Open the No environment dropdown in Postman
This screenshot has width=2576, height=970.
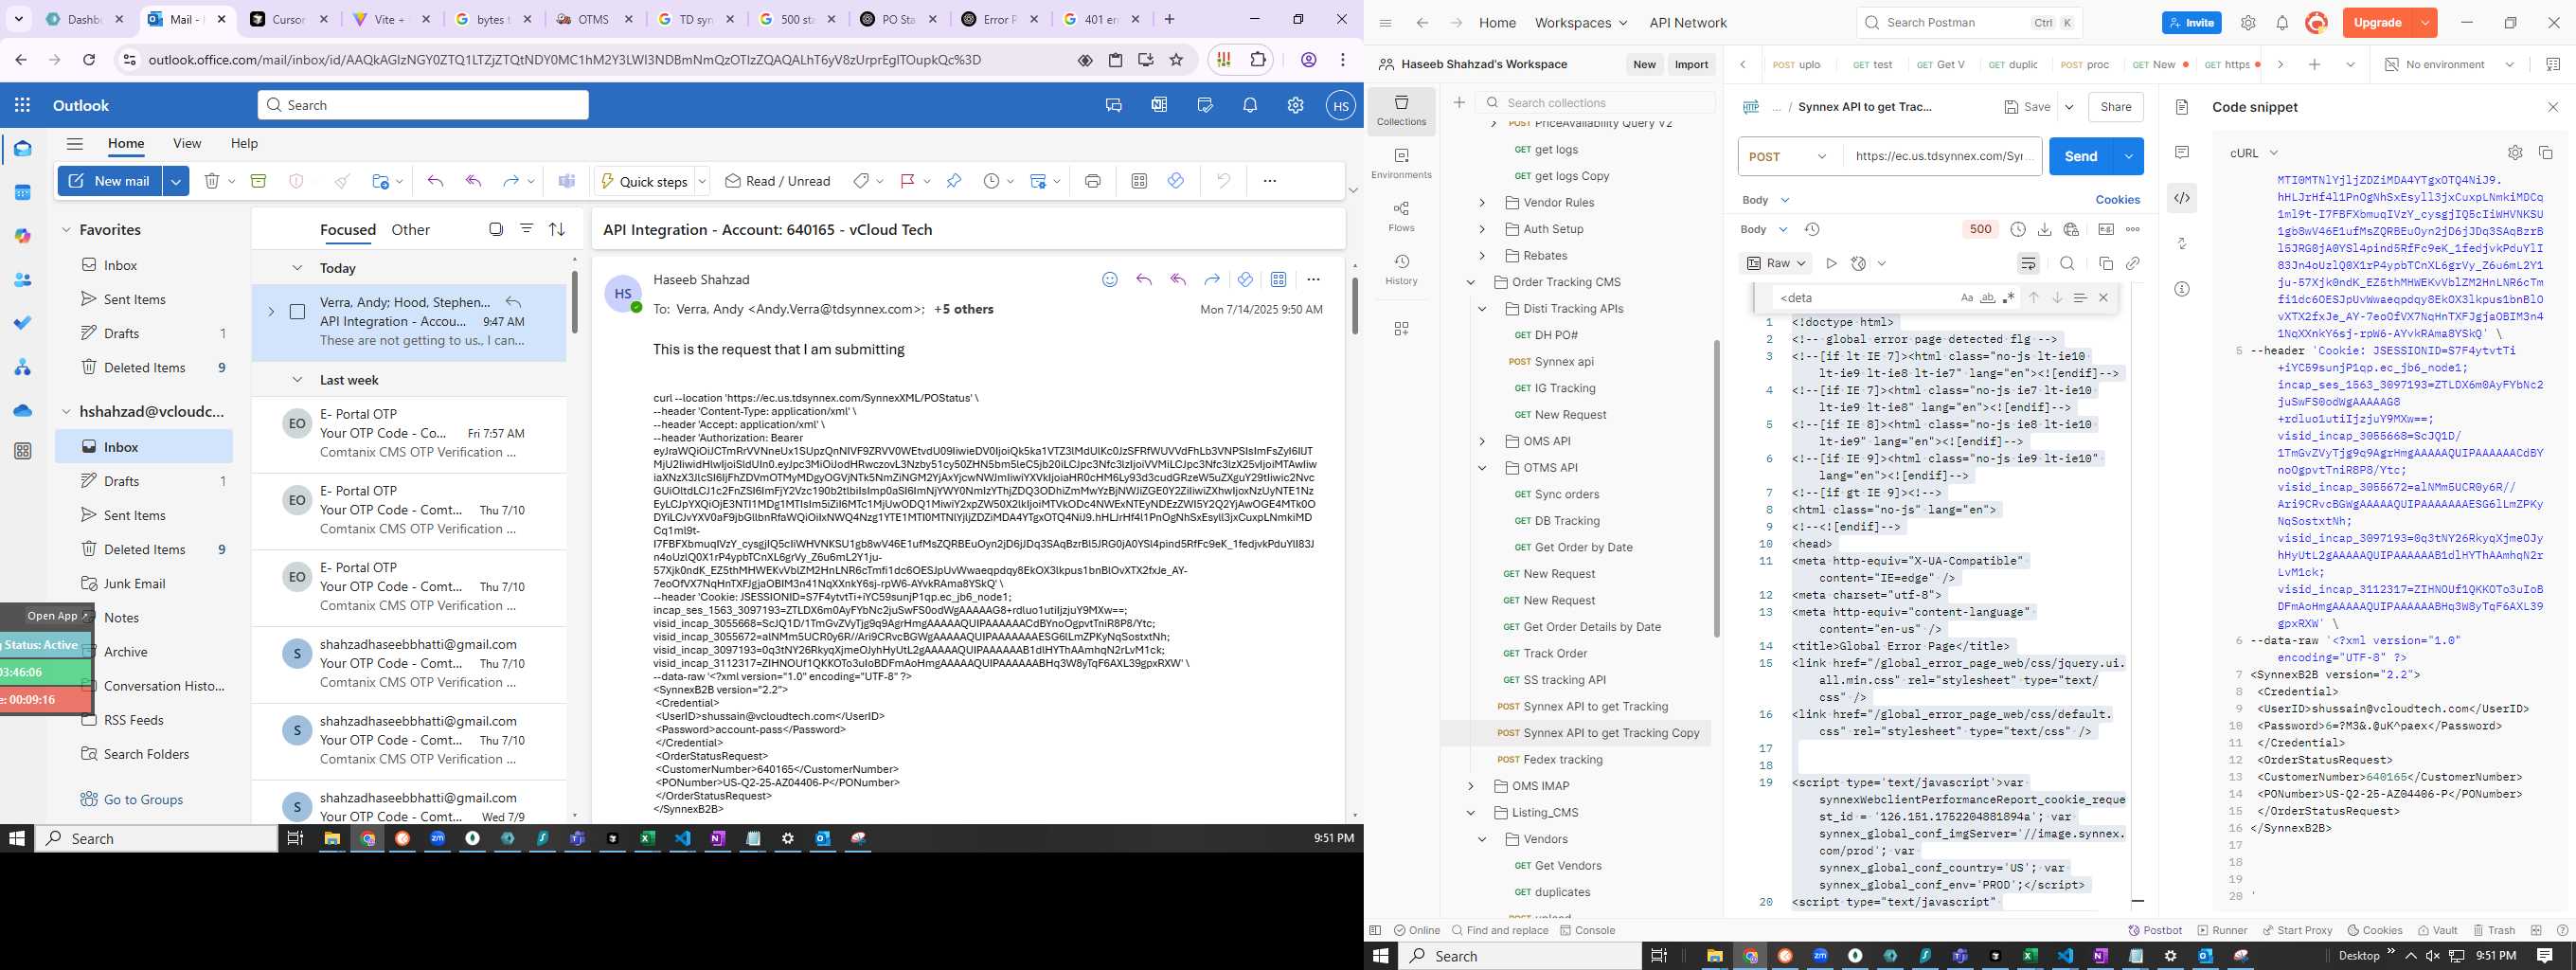2449,64
